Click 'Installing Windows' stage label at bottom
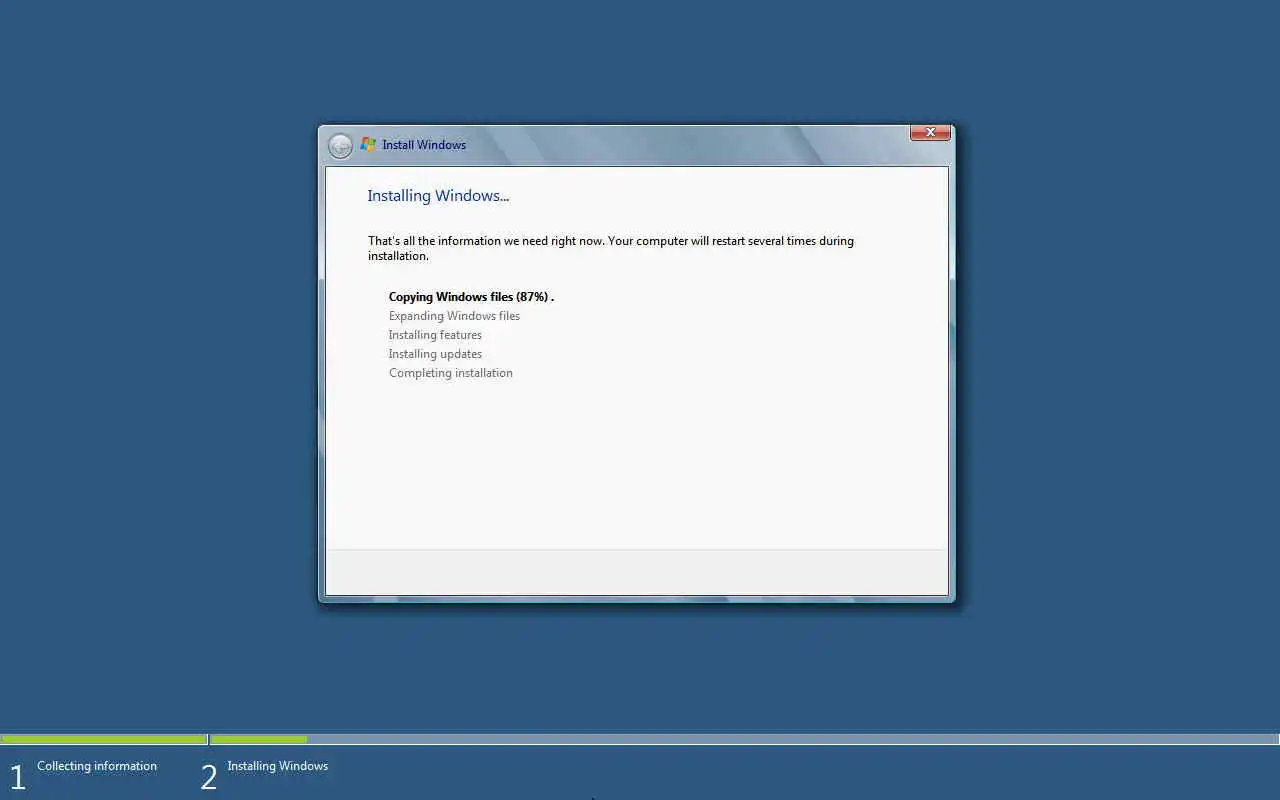Viewport: 1280px width, 800px height. tap(277, 766)
